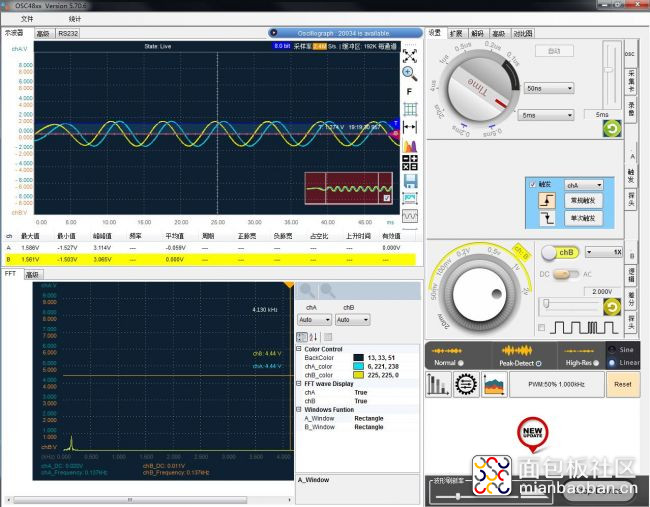Save waveform with the floppy disk icon

point(410,181)
